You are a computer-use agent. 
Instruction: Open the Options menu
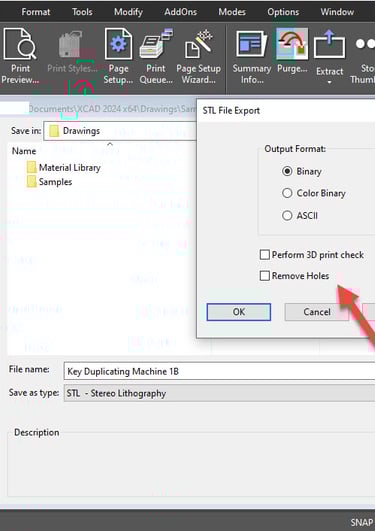[x=283, y=12]
